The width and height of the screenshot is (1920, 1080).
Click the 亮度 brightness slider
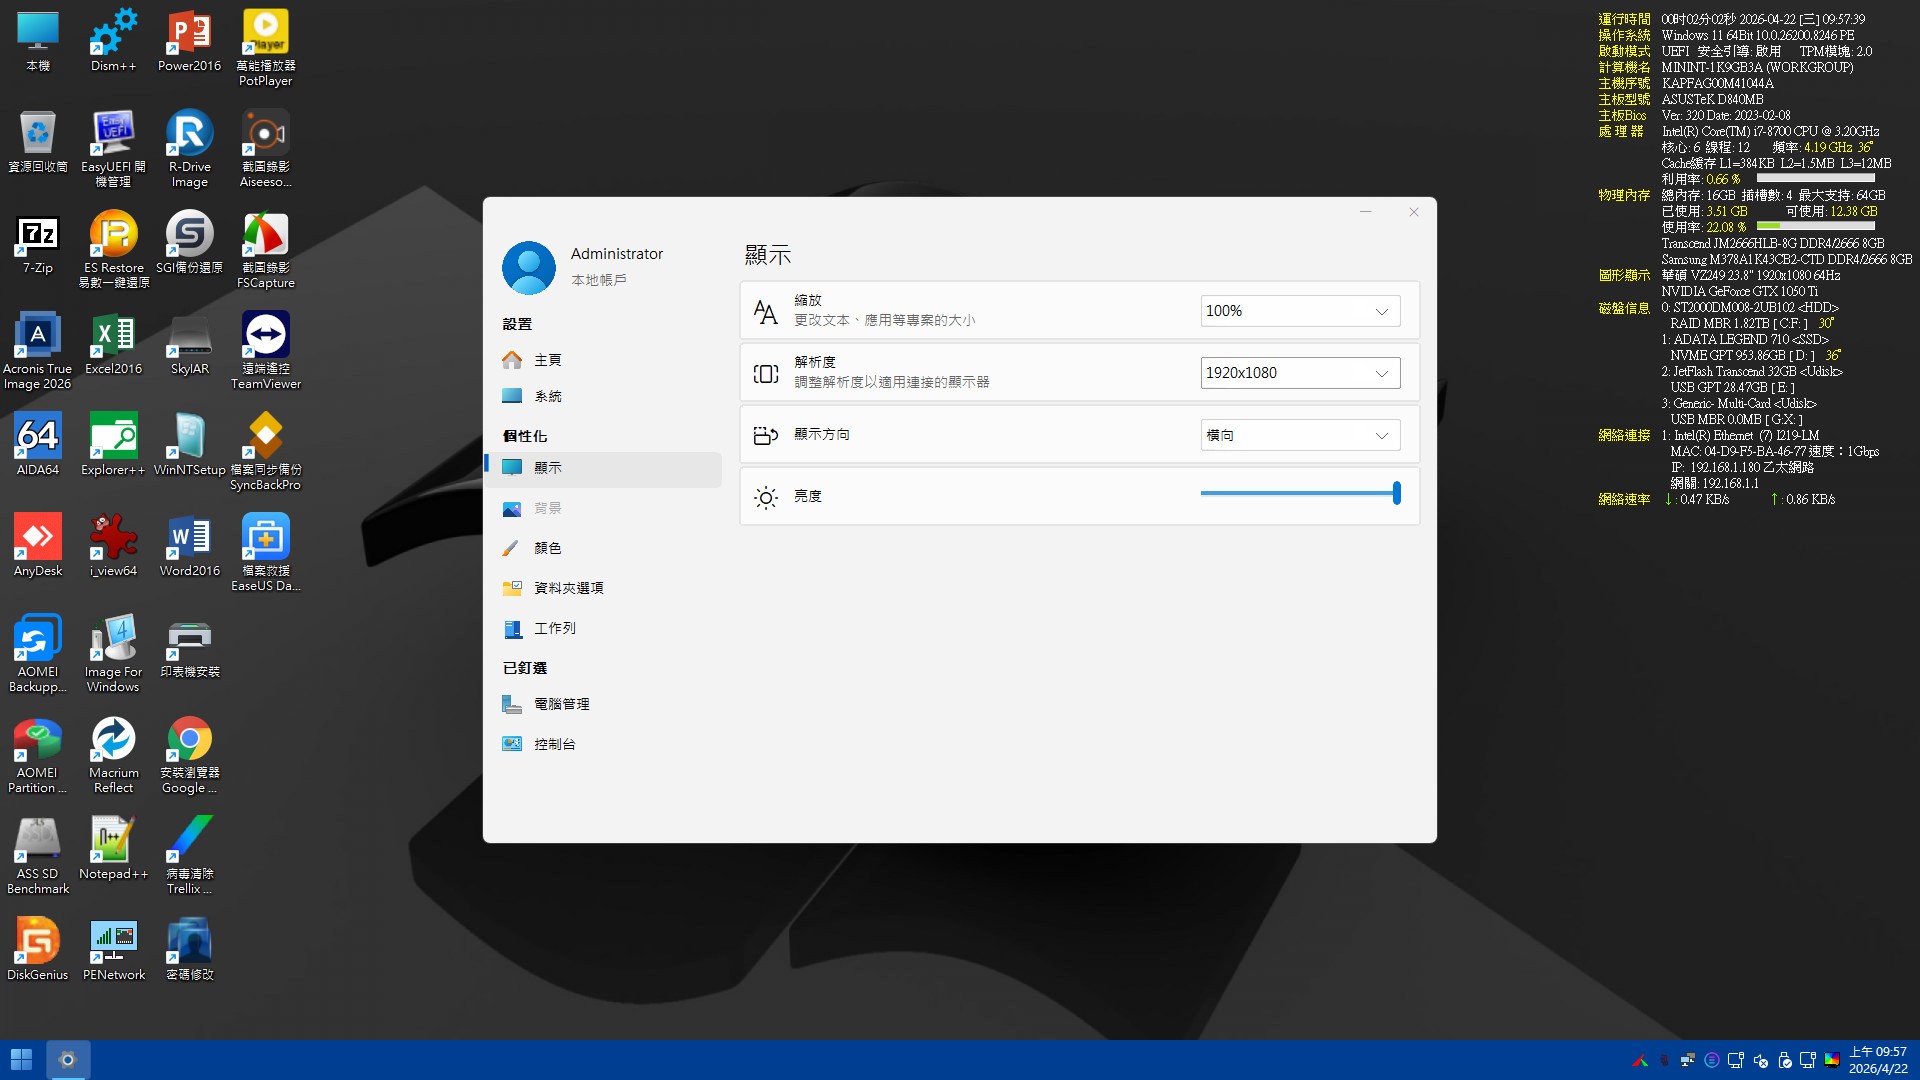click(1298, 493)
